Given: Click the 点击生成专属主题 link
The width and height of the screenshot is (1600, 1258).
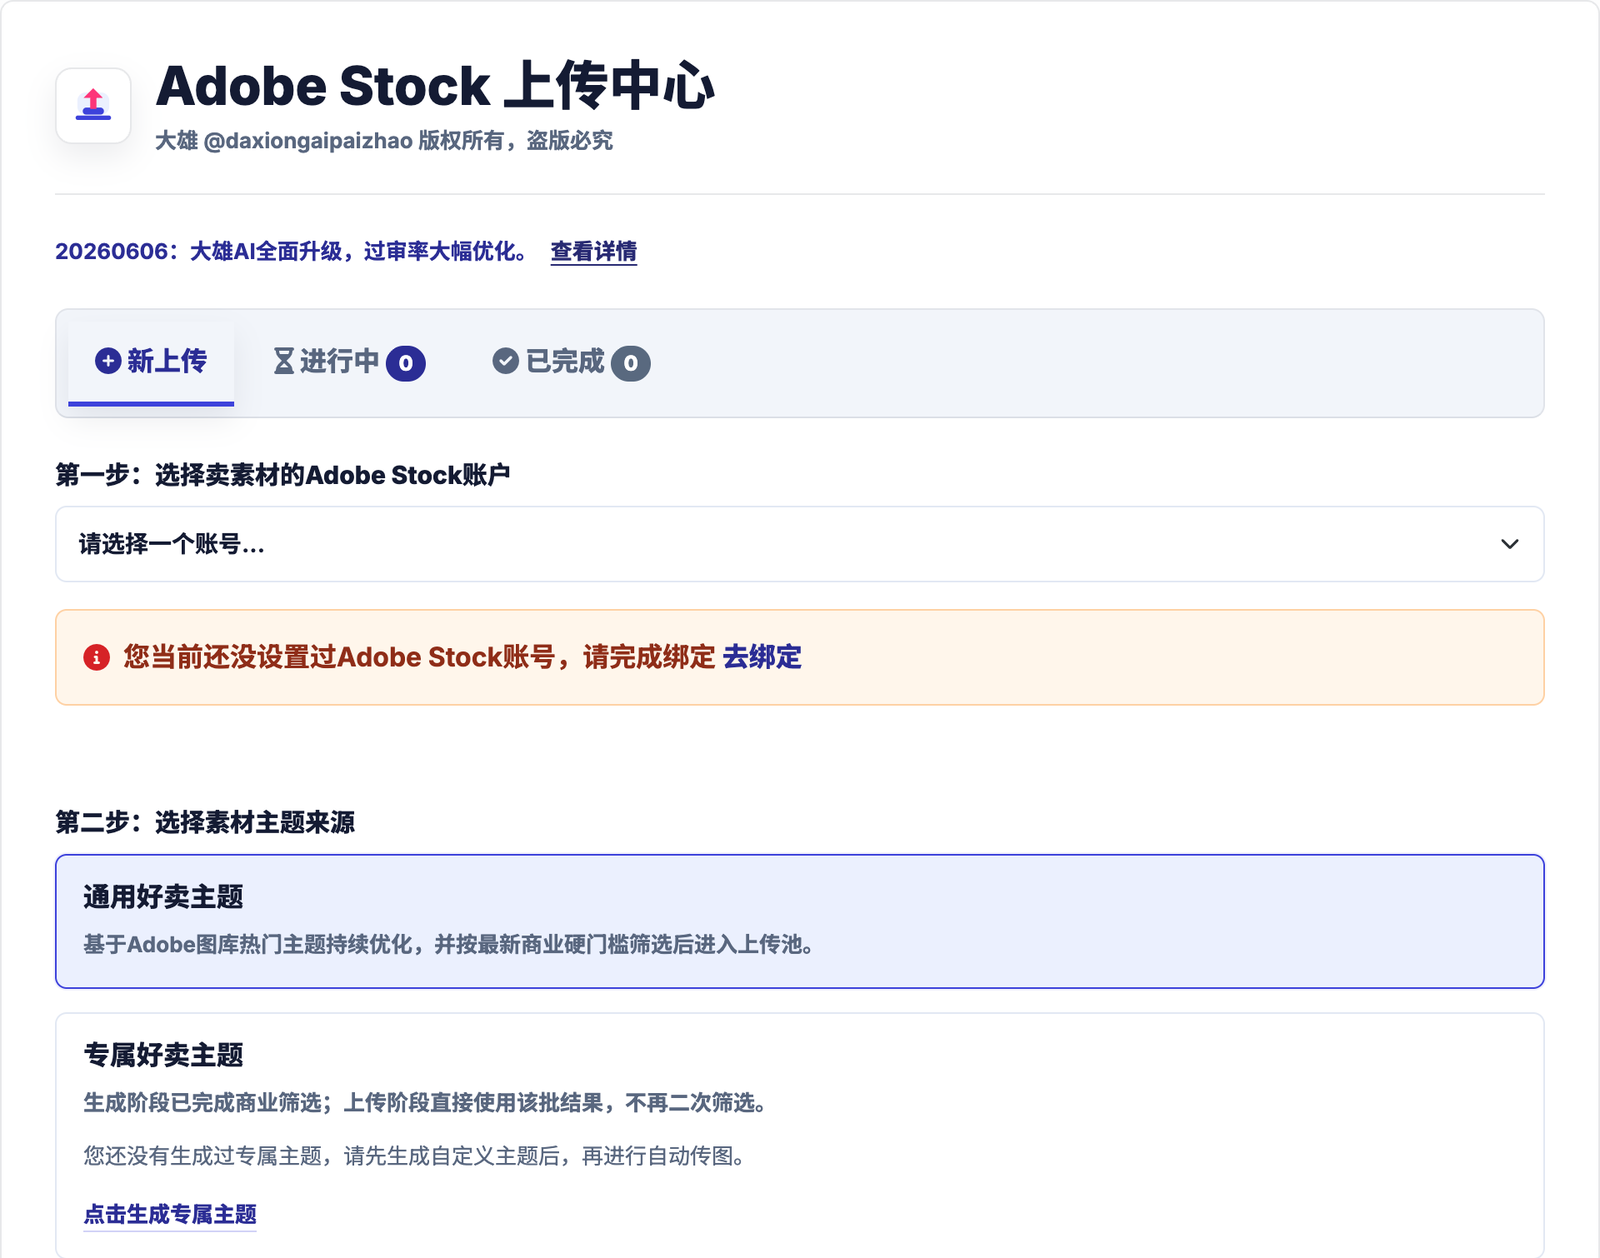Looking at the screenshot, I should 170,1214.
